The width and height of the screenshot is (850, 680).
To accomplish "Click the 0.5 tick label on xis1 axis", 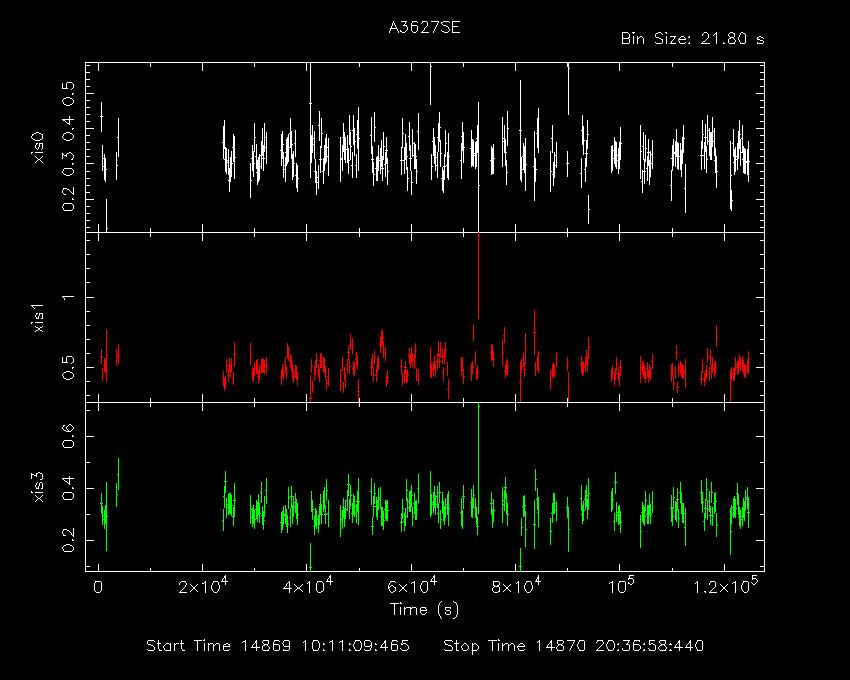I will (x=68, y=368).
